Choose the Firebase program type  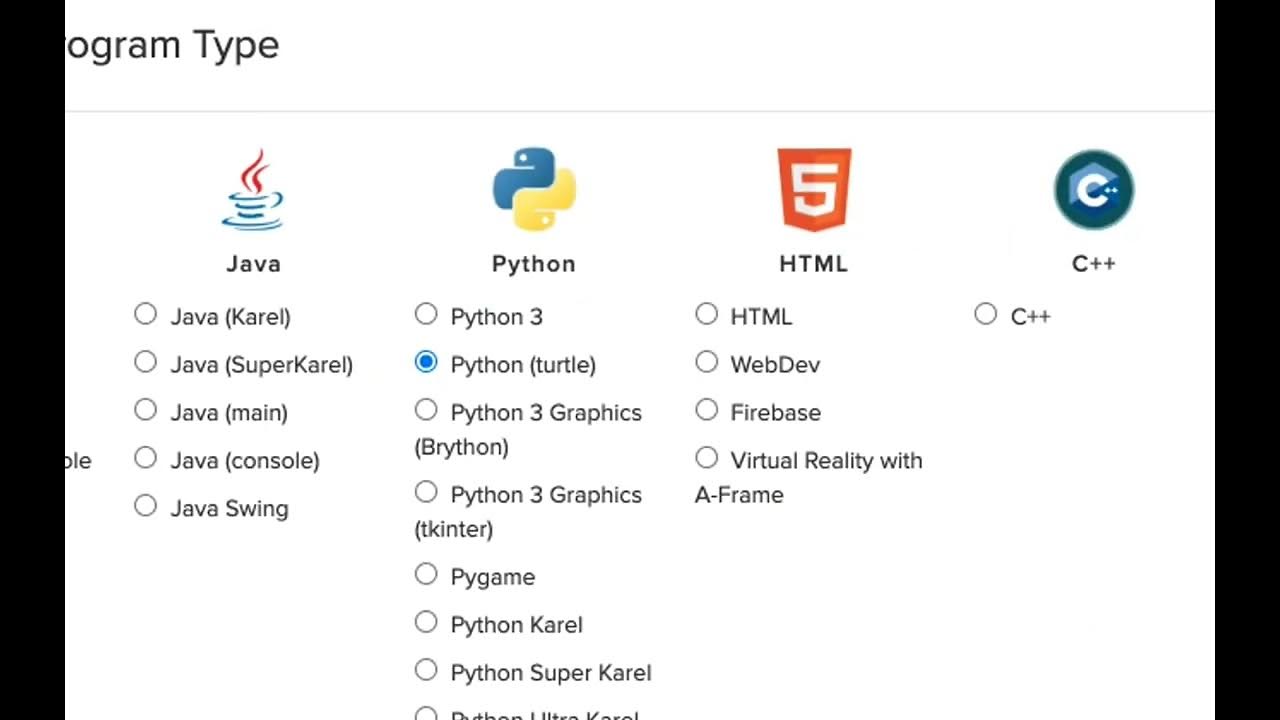[x=707, y=411]
